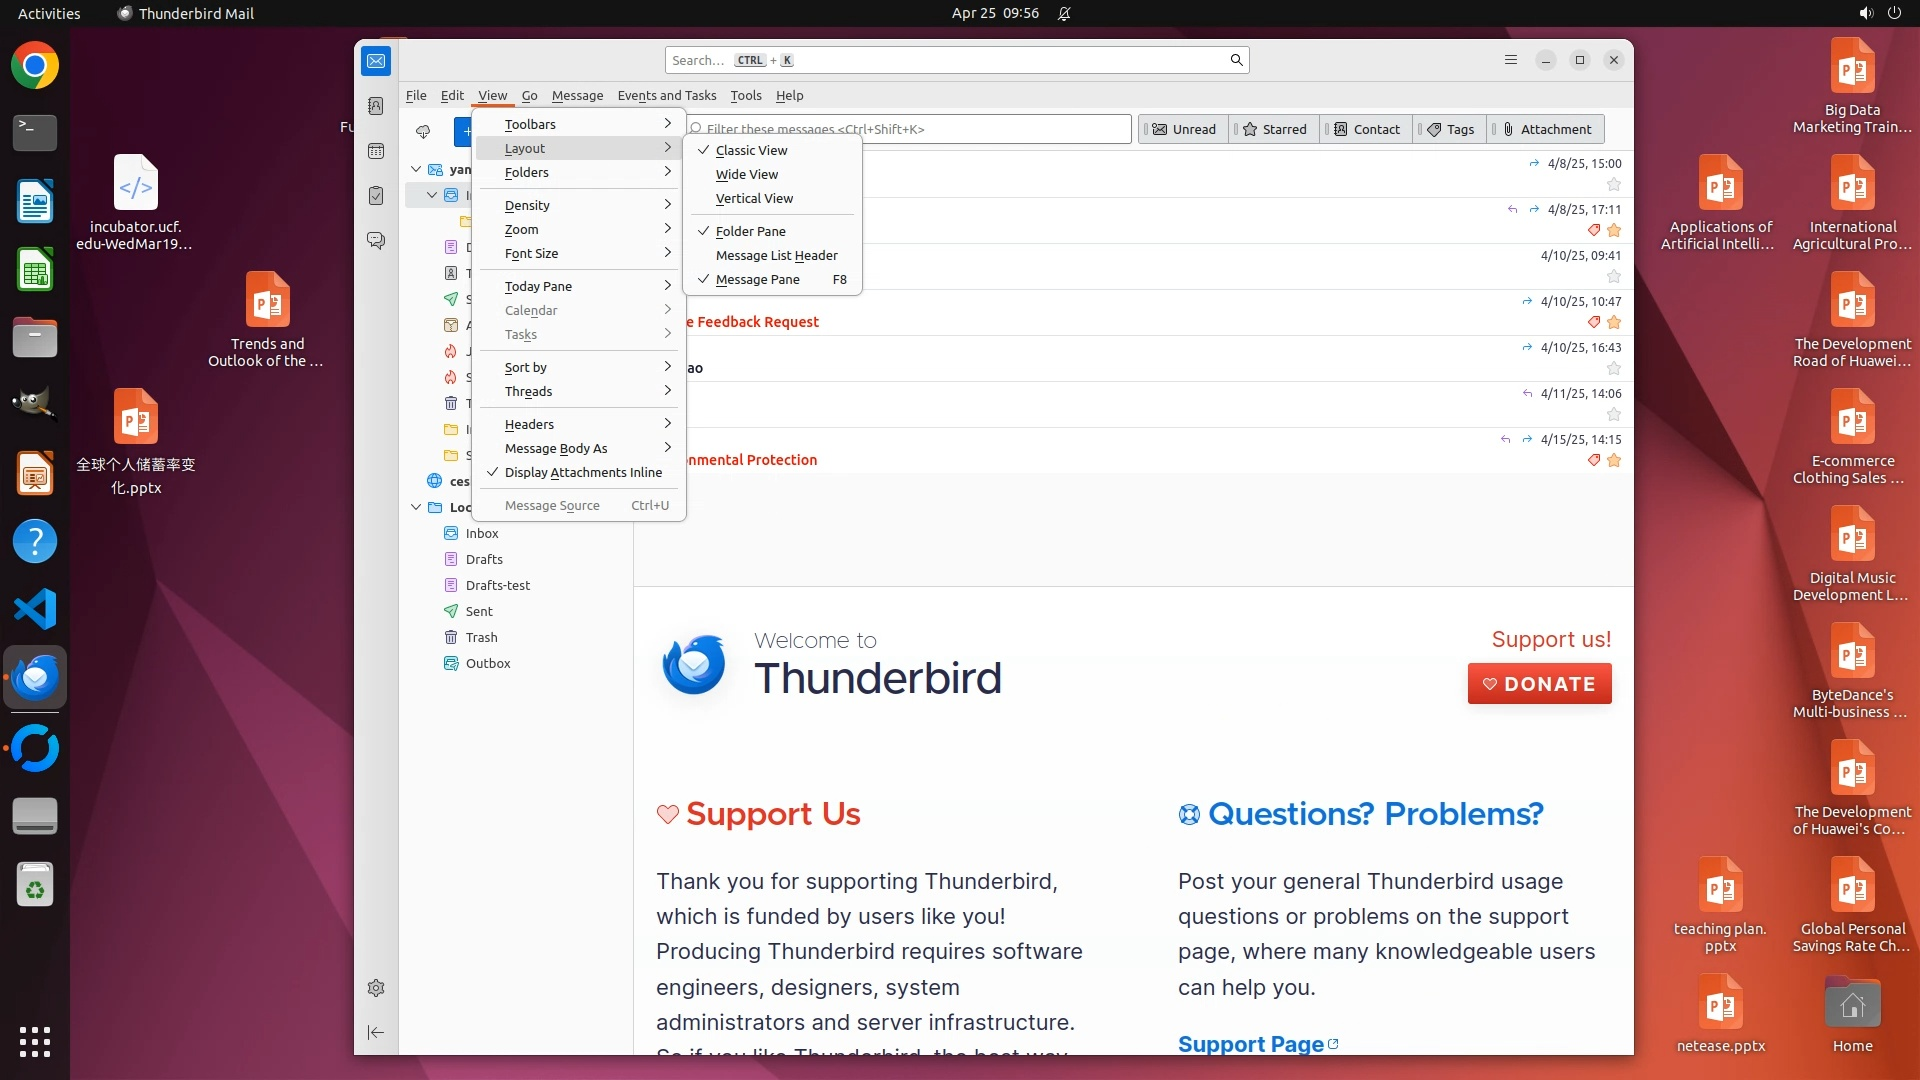Image resolution: width=1920 pixels, height=1080 pixels.
Task: Uncheck Folder Pane option
Action: 750,231
